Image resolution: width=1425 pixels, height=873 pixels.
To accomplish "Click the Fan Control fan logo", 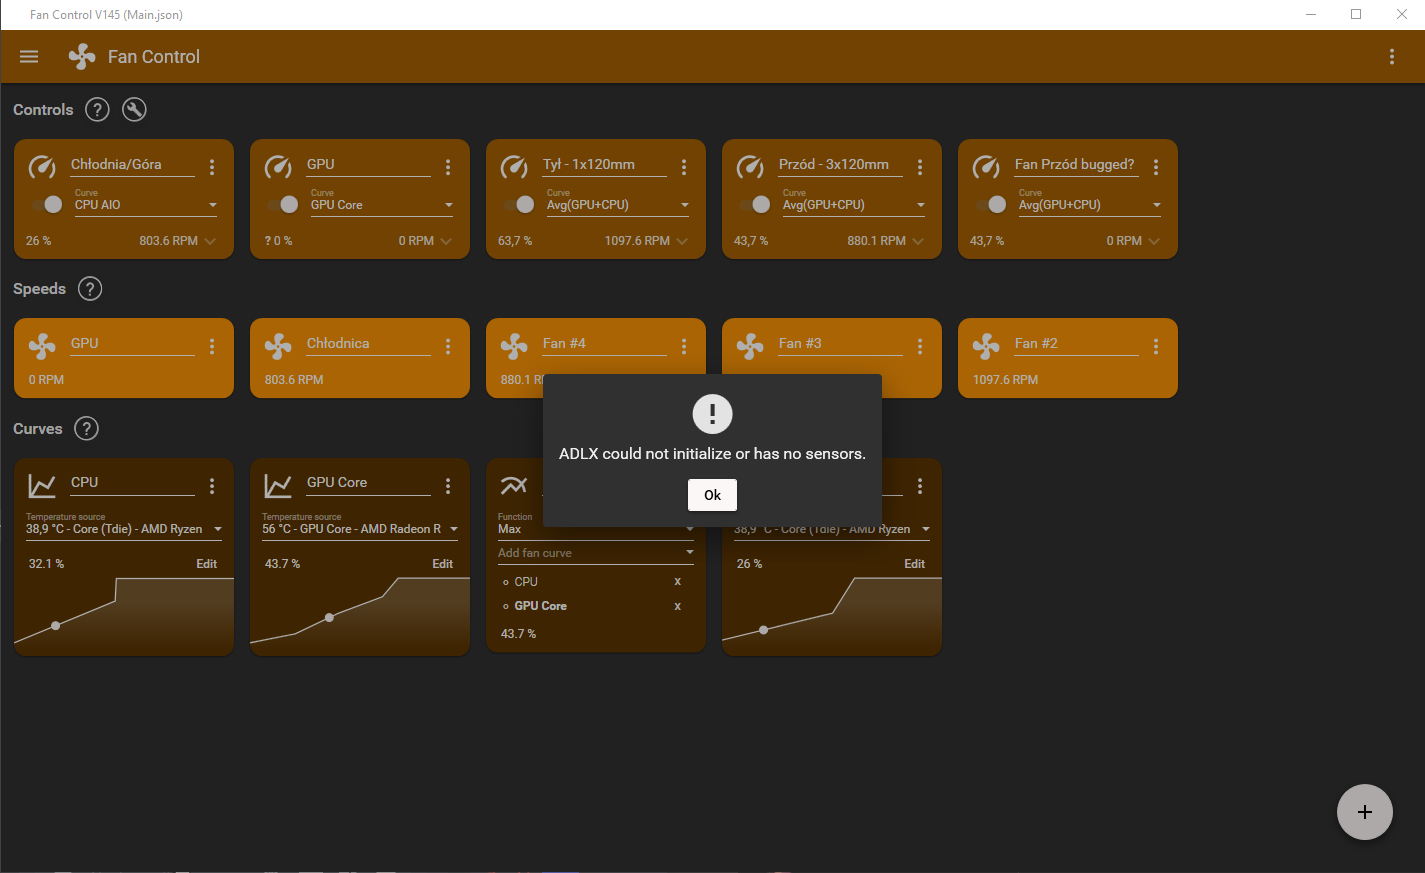I will 81,56.
